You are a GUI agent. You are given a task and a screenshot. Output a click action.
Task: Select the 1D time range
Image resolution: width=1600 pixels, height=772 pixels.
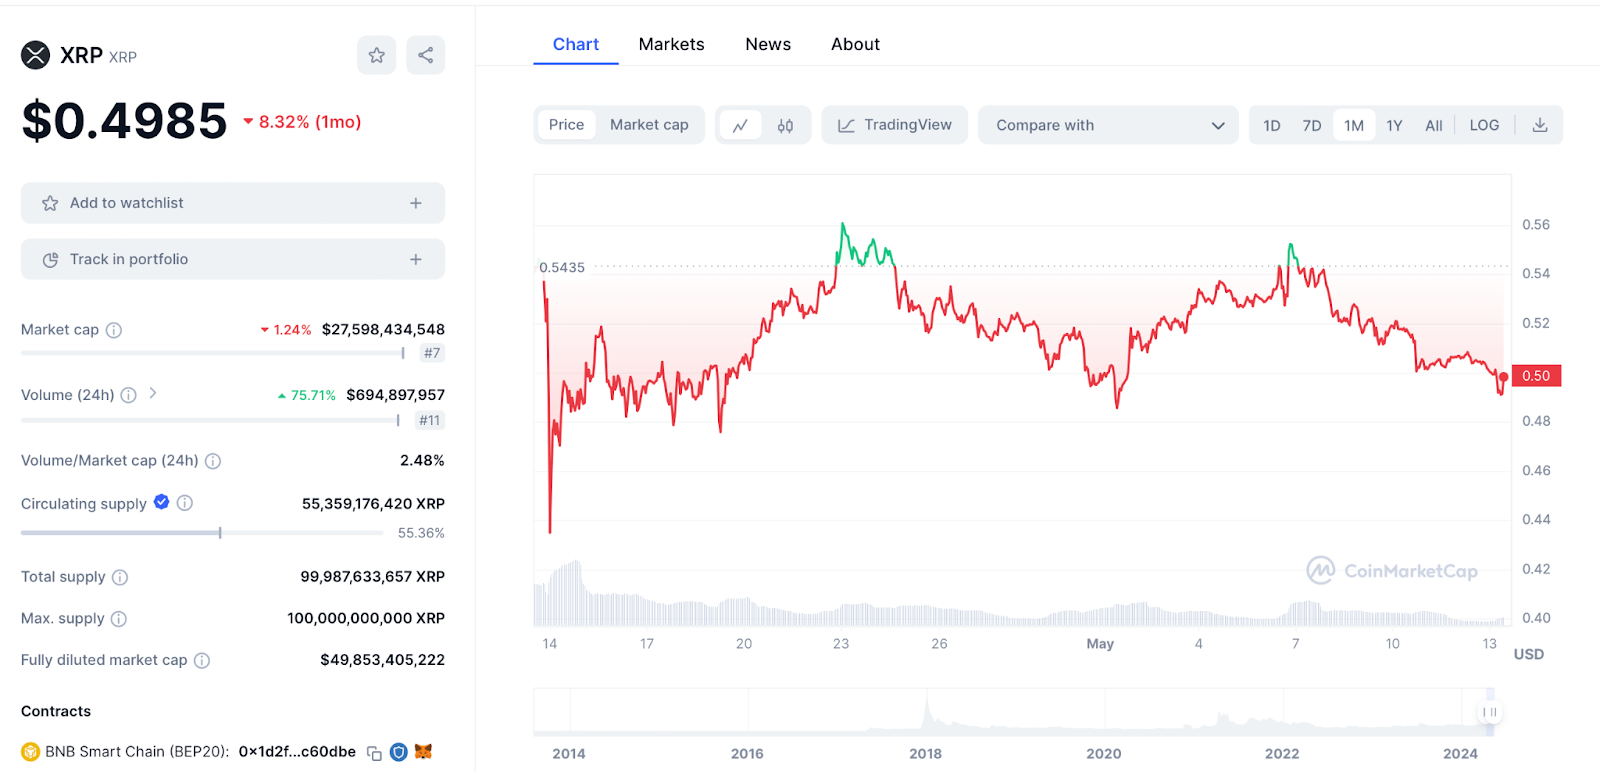(x=1272, y=125)
